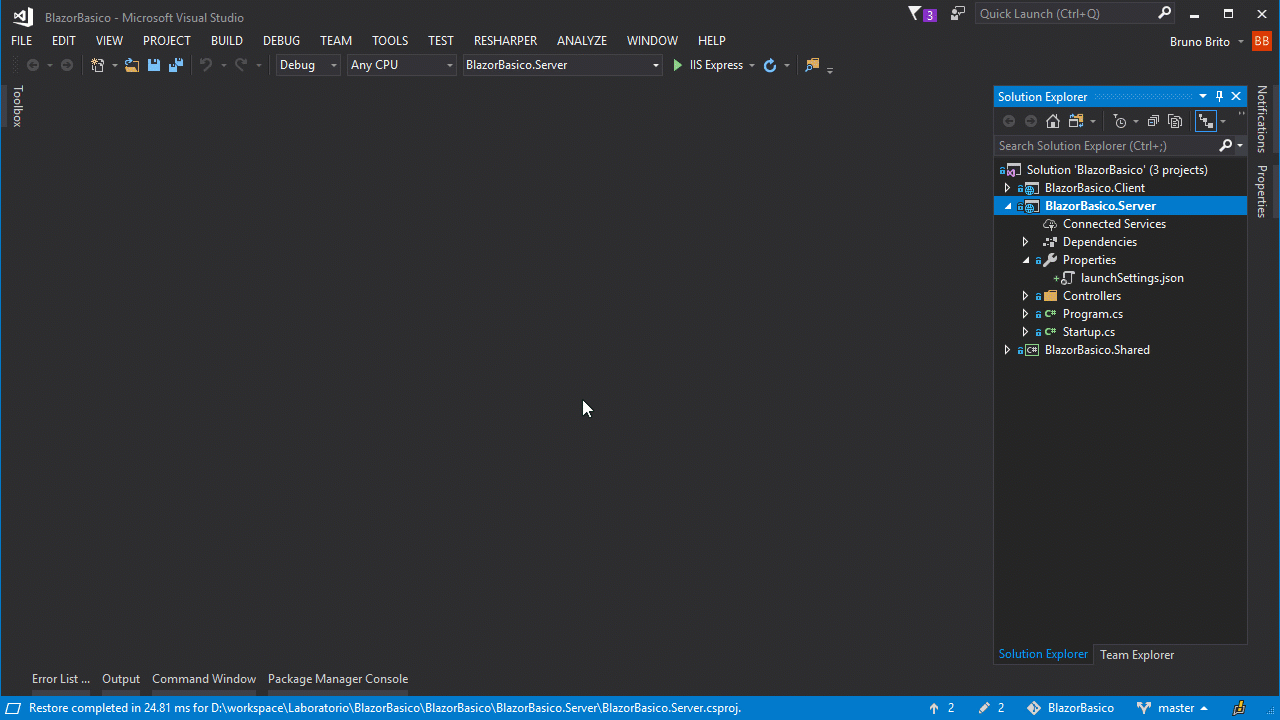1280x720 pixels.
Task: Expand the Startup.cs node
Action: pyautogui.click(x=1025, y=332)
